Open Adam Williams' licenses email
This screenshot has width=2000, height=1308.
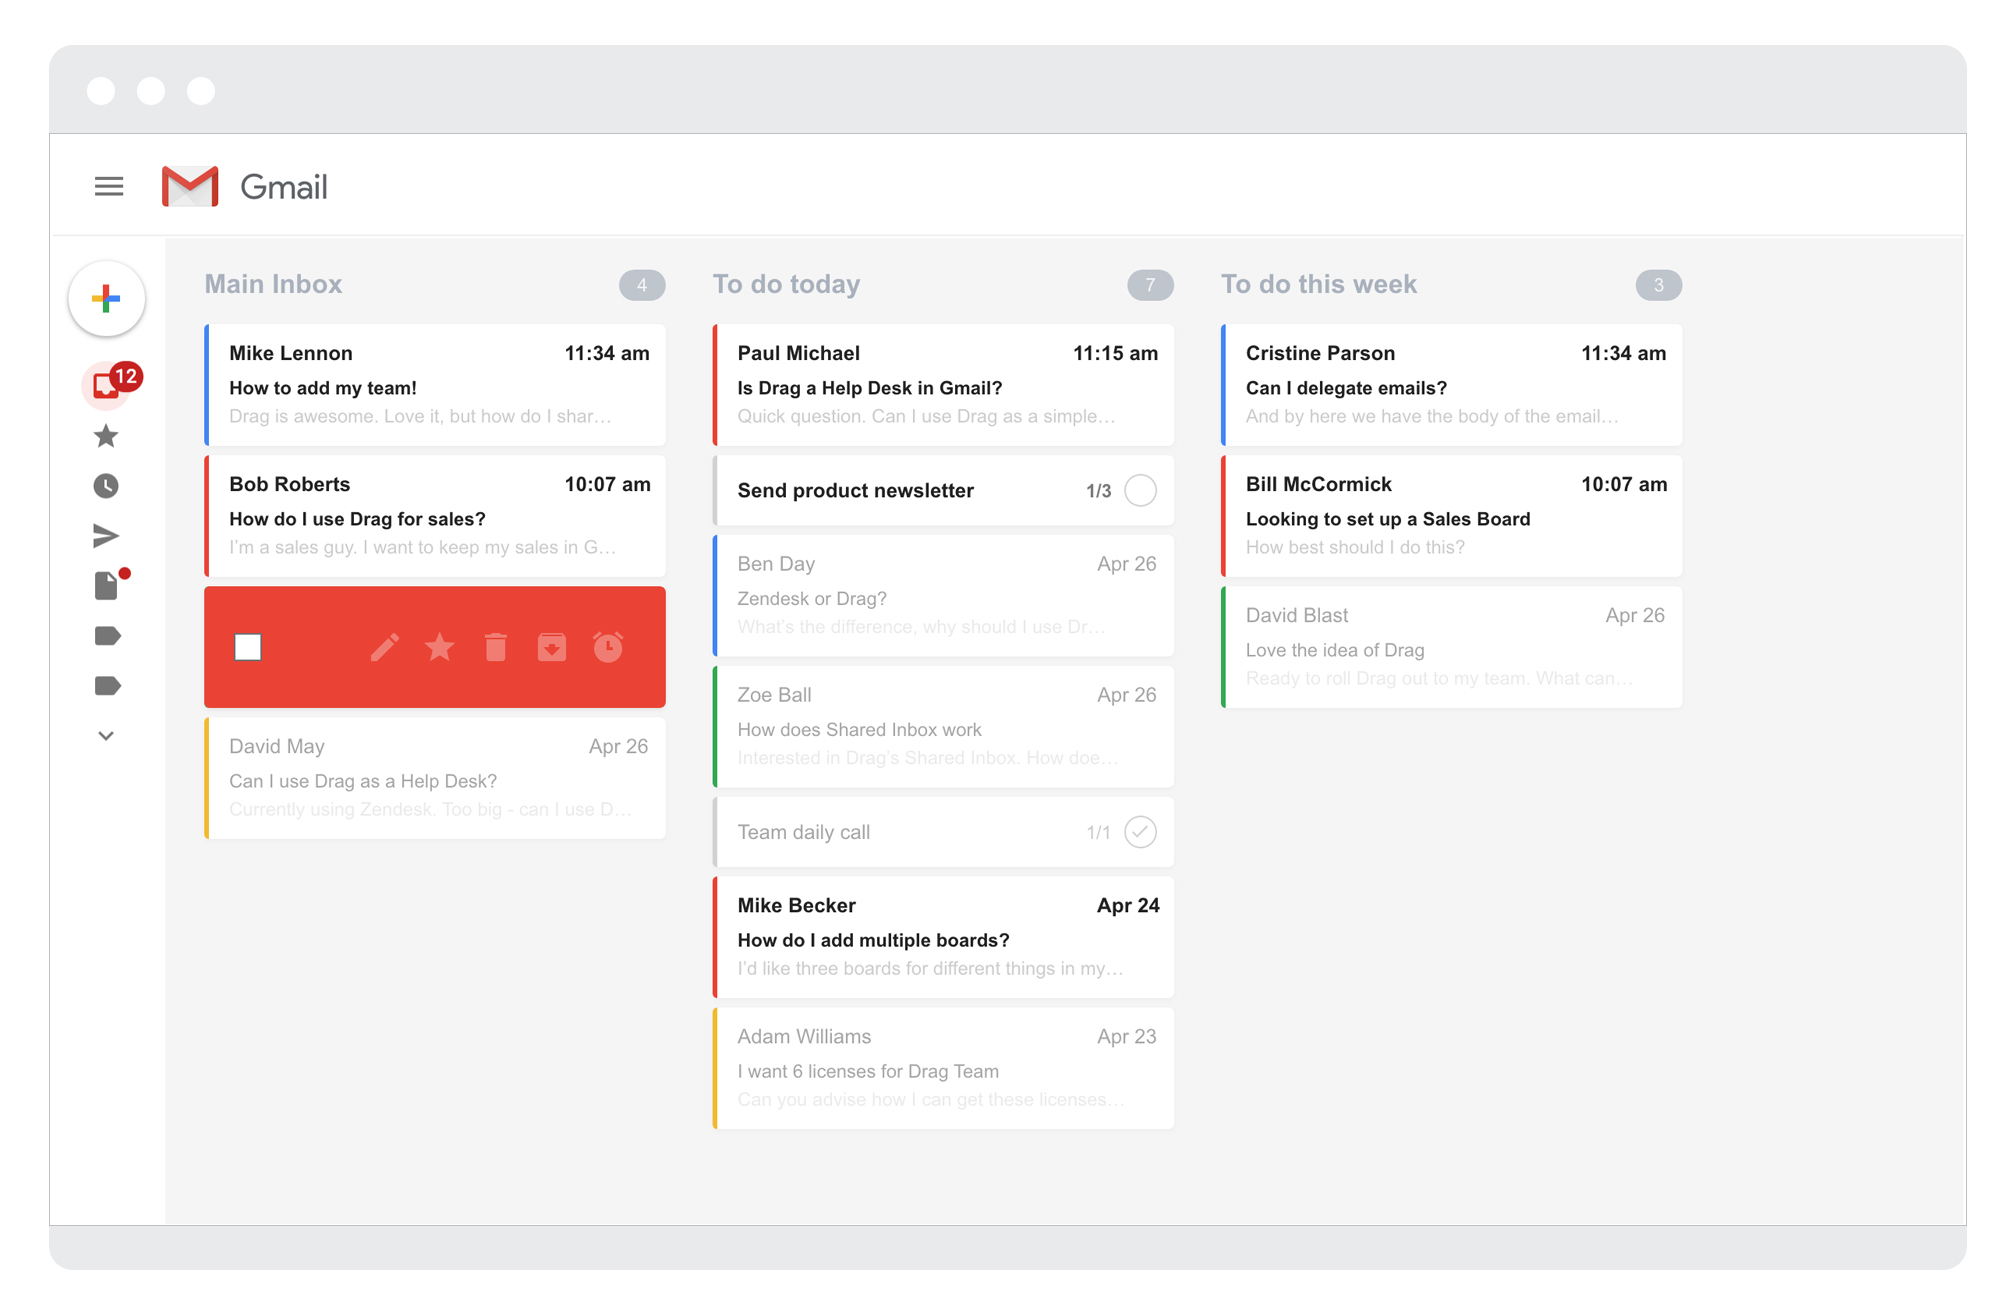943,1068
